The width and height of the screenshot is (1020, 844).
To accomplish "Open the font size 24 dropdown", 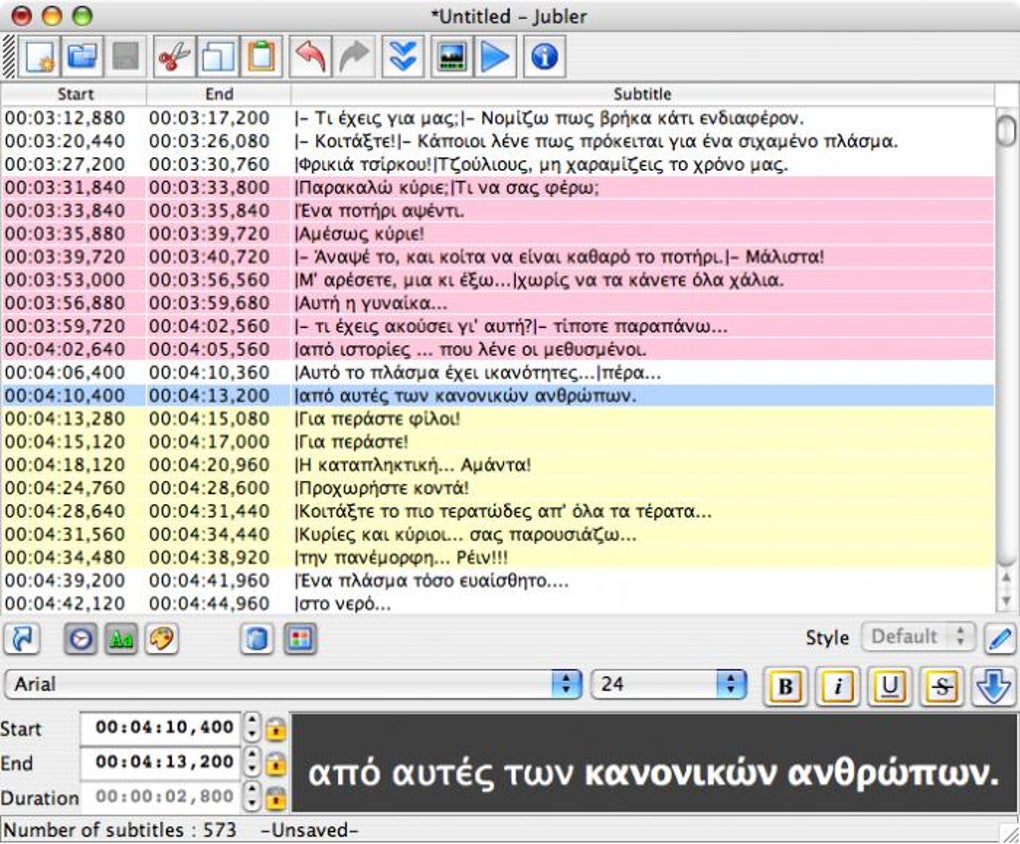I will [668, 684].
